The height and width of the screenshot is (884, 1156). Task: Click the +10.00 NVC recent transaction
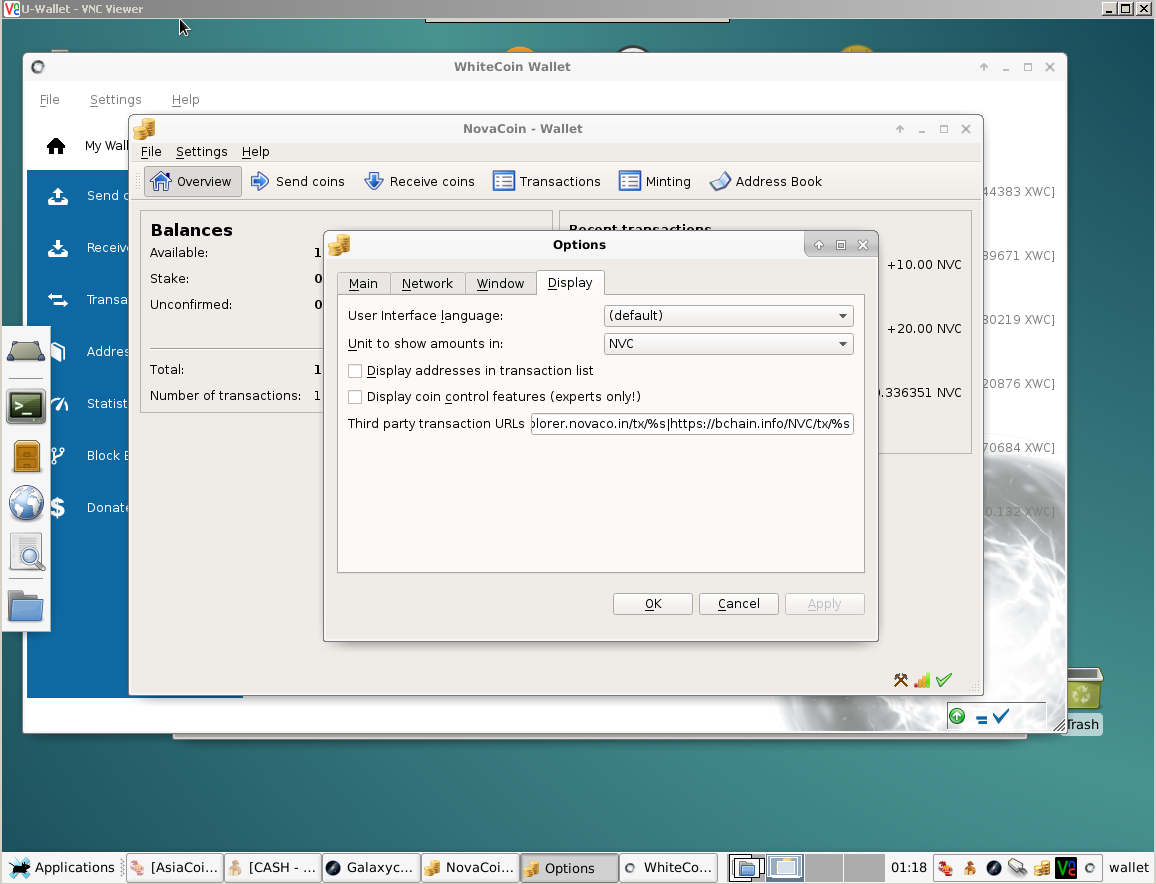coord(924,265)
